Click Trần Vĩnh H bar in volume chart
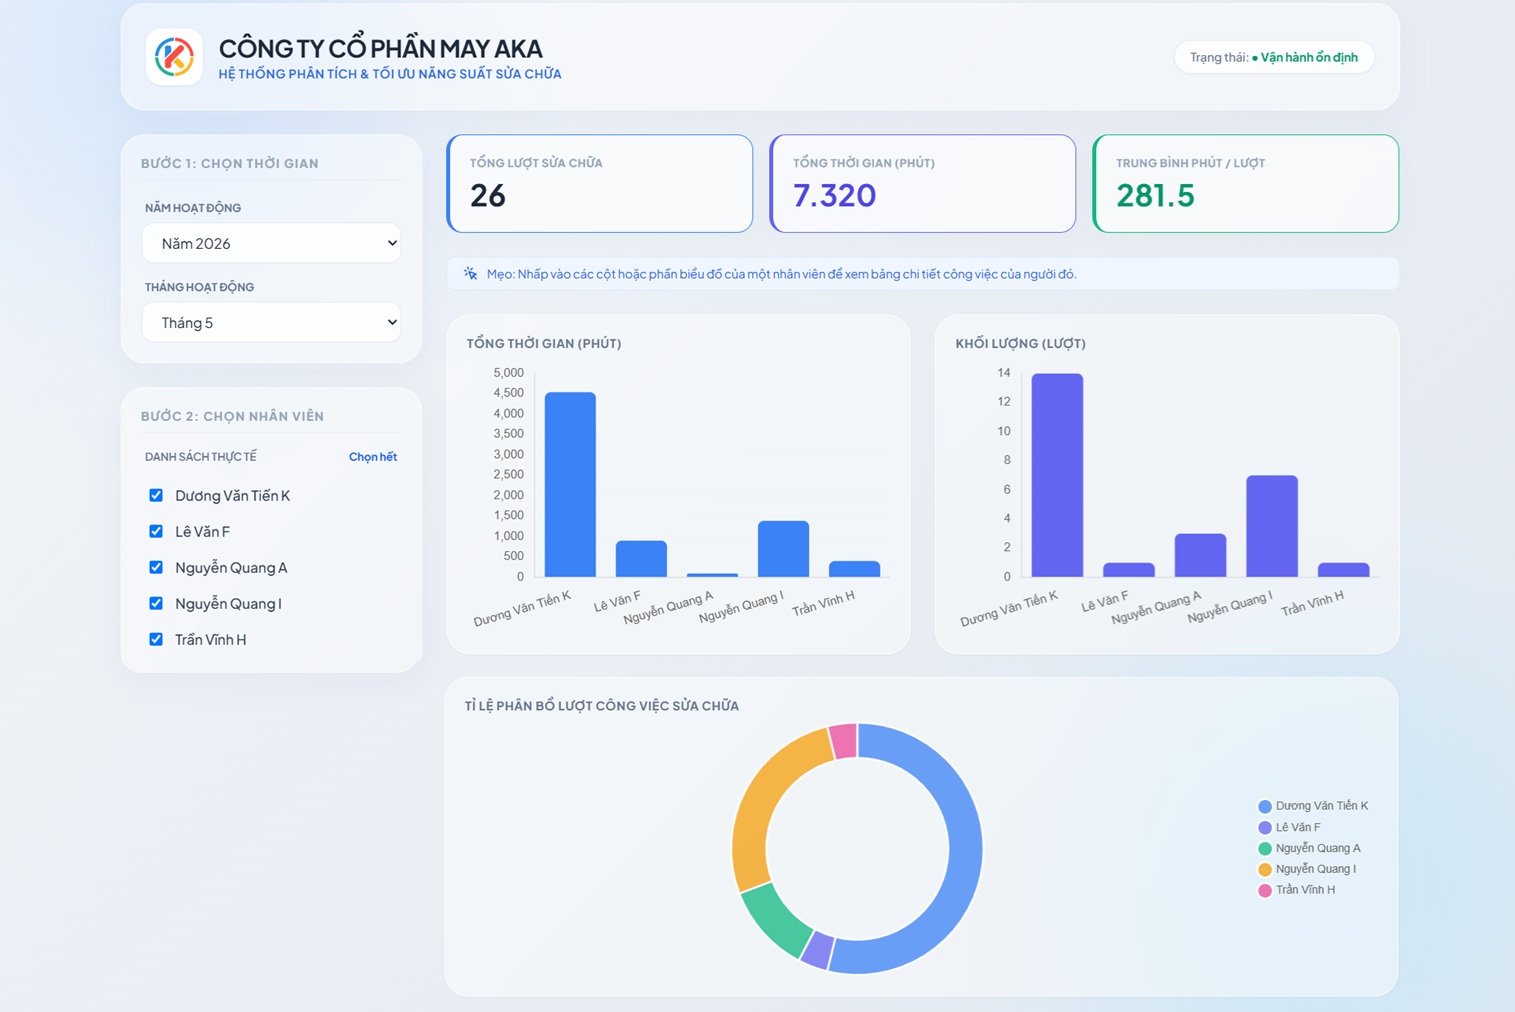 click(x=1343, y=570)
